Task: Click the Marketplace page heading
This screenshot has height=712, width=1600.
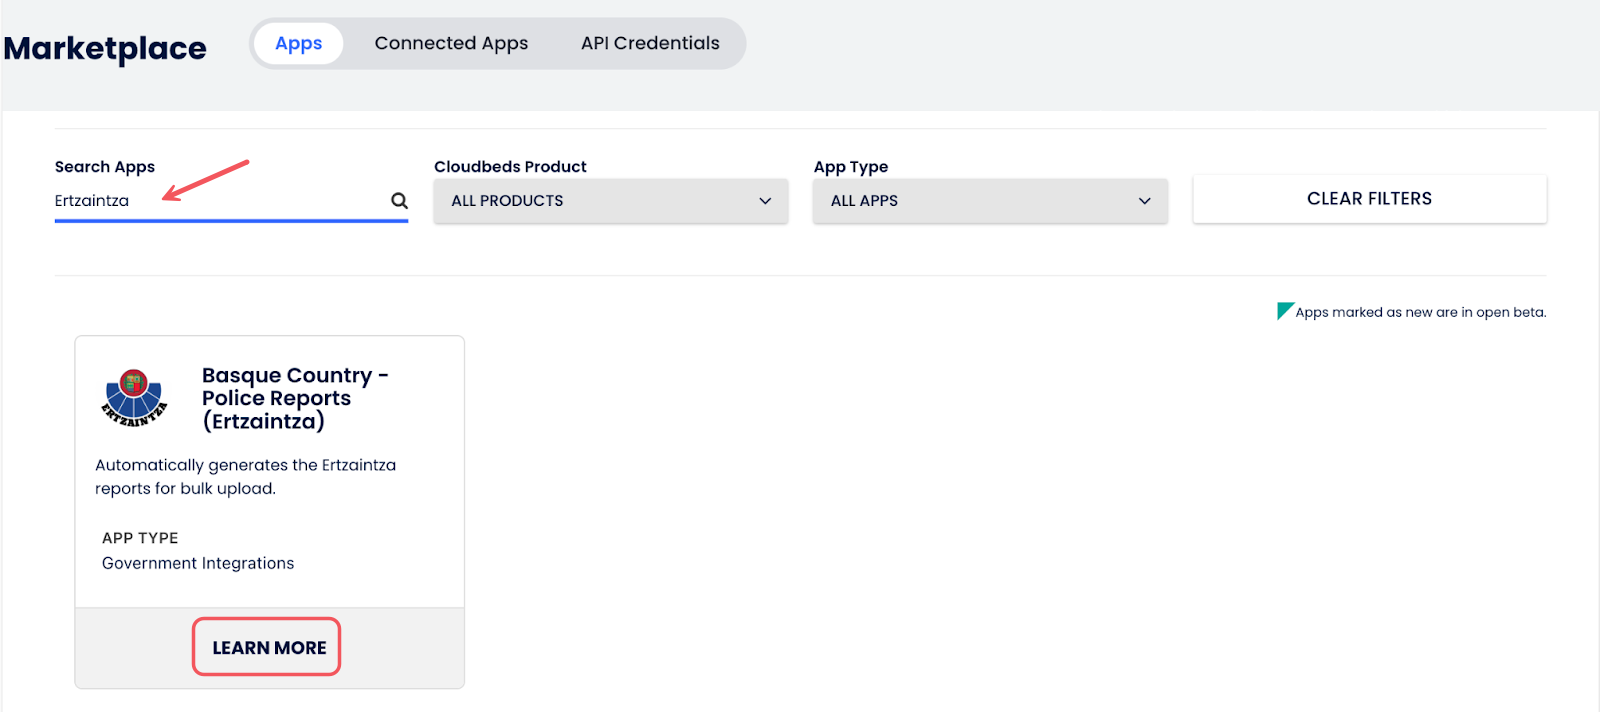Action: click(x=105, y=48)
